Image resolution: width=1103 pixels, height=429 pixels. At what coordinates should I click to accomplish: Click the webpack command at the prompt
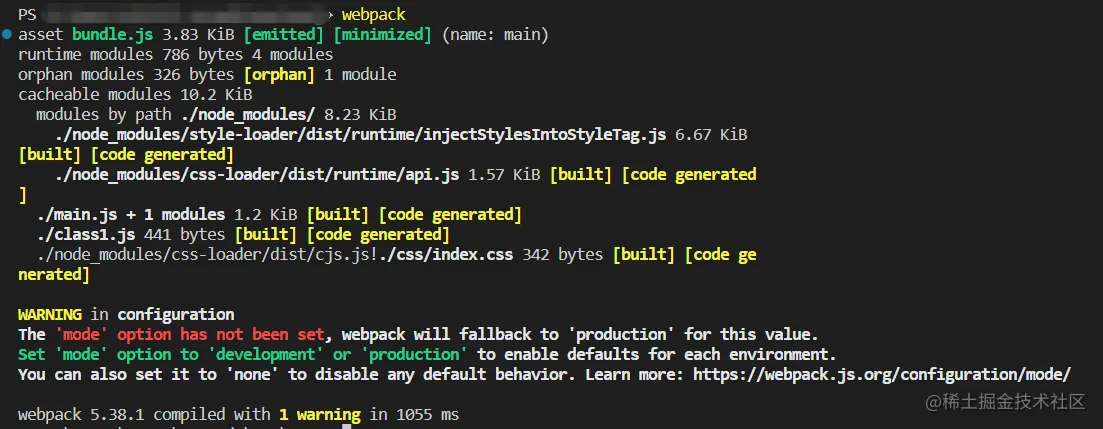[x=373, y=14]
